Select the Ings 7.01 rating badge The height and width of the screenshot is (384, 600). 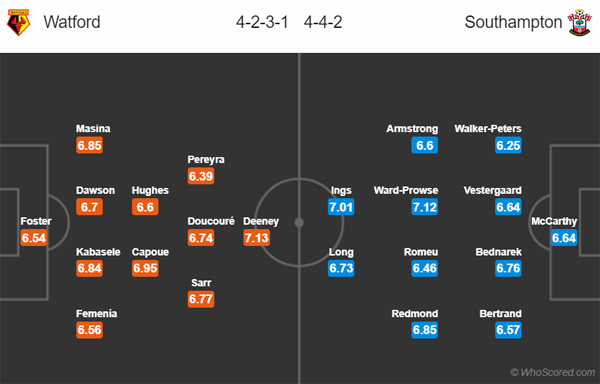tap(341, 207)
